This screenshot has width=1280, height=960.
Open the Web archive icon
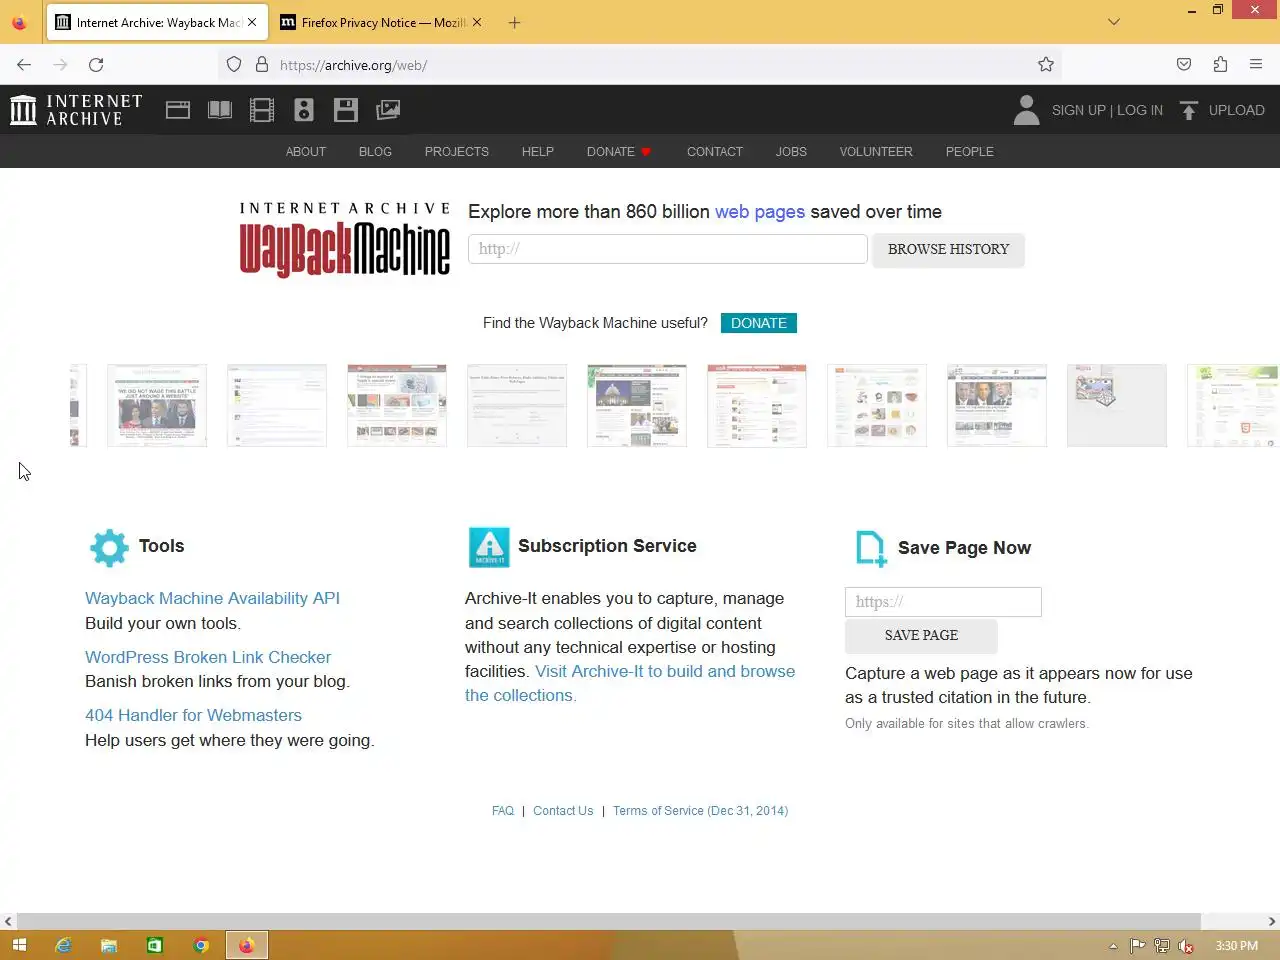point(178,110)
